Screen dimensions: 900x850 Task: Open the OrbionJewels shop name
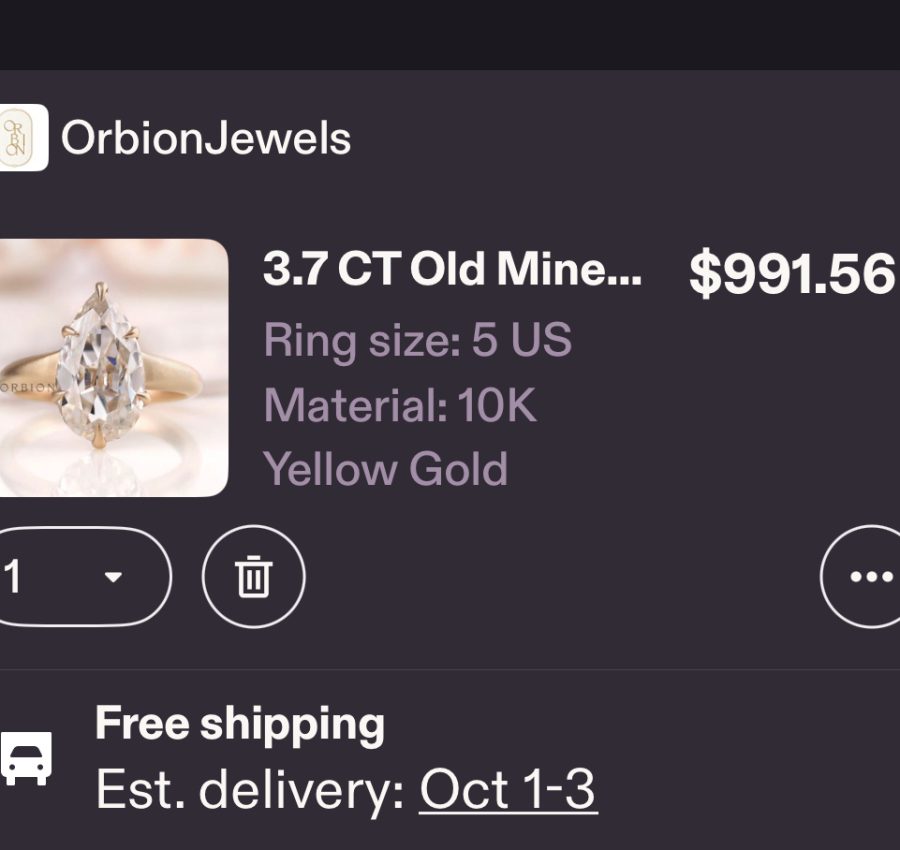tap(206, 138)
